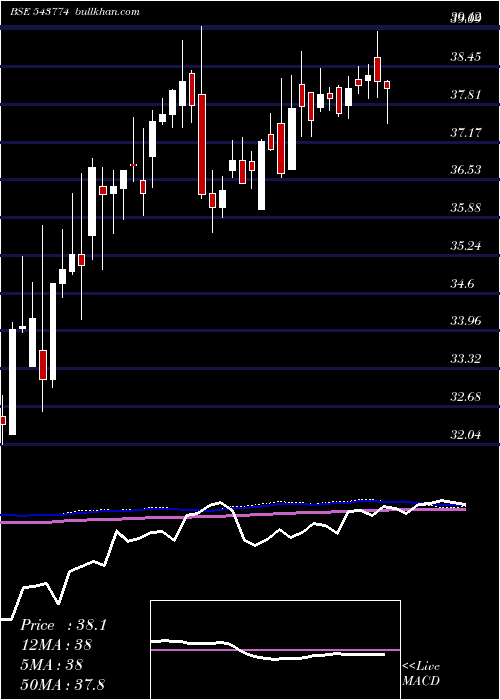Screen dimensions: 500x700
Task: Click the 37.81 price axis label
Action: click(466, 95)
